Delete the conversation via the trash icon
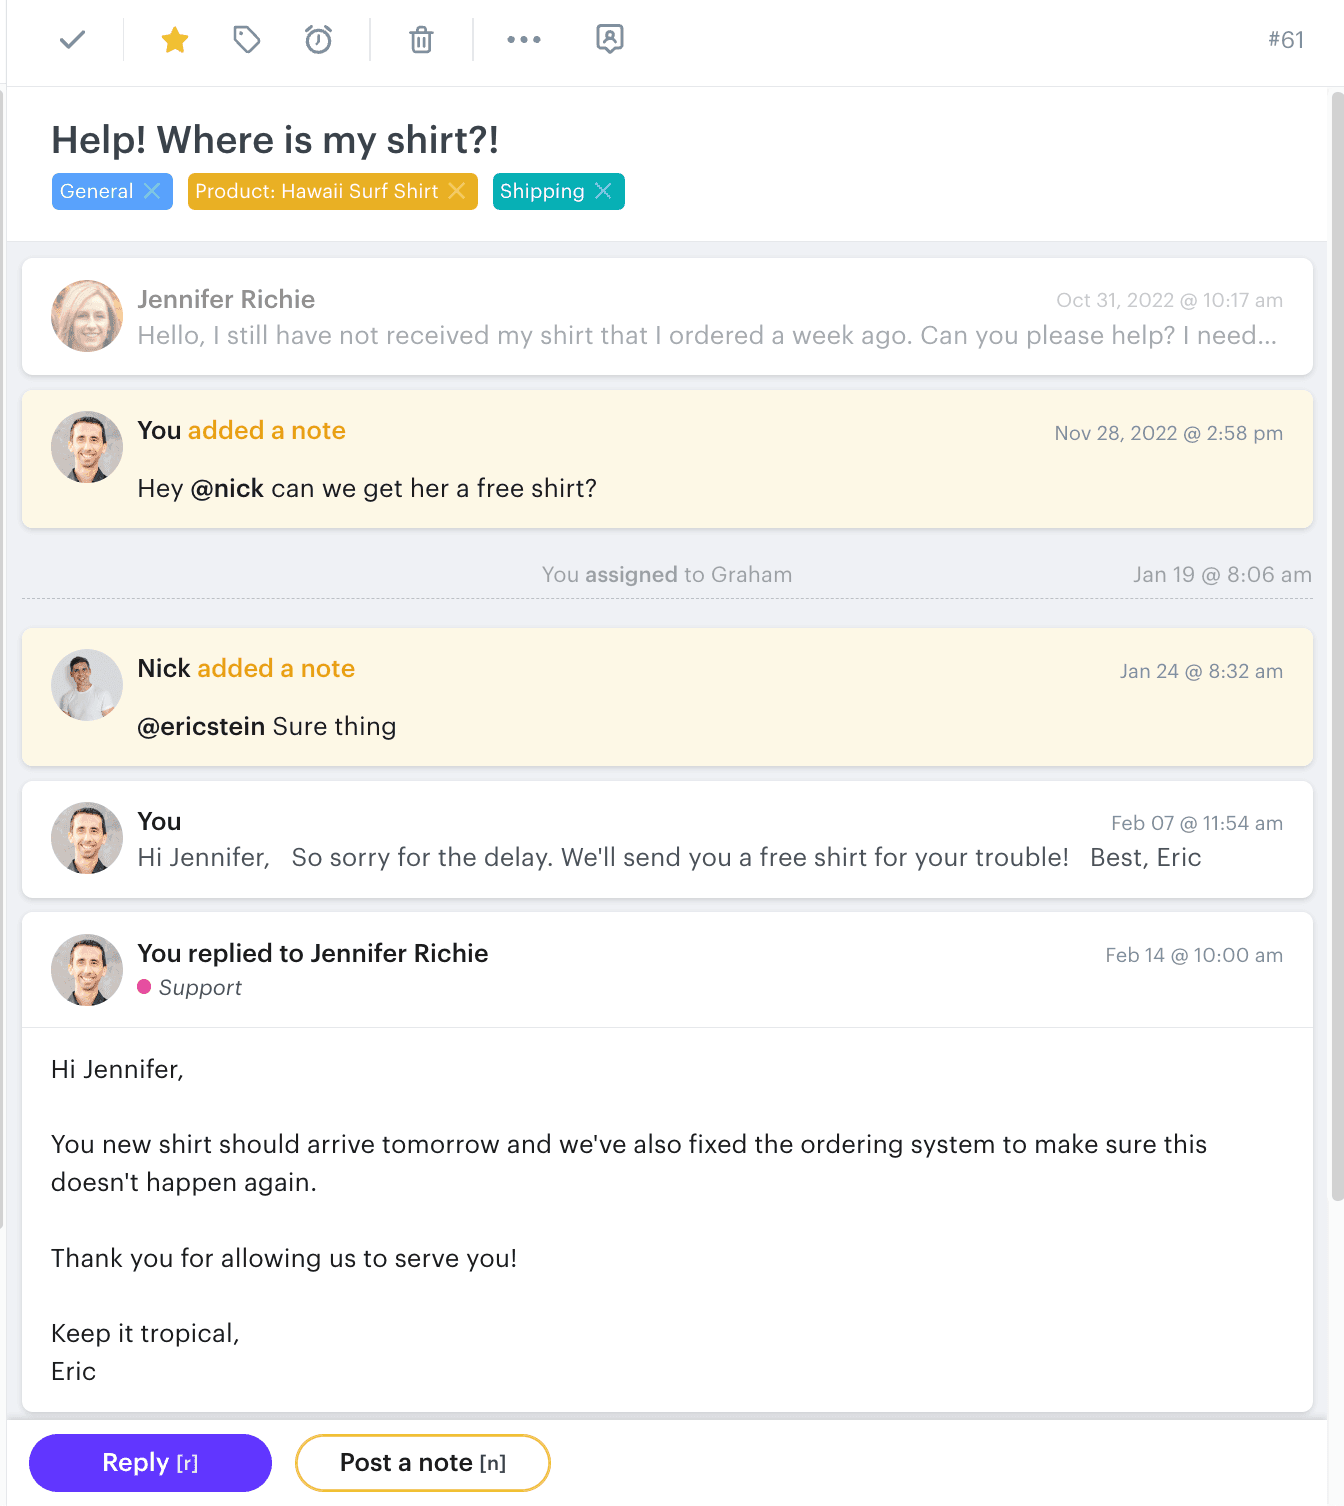Viewport: 1344px width, 1506px height. pyautogui.click(x=421, y=40)
